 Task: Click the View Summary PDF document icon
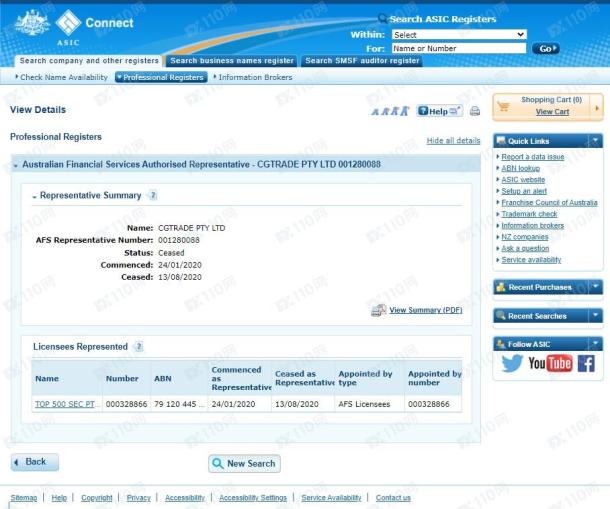[378, 310]
